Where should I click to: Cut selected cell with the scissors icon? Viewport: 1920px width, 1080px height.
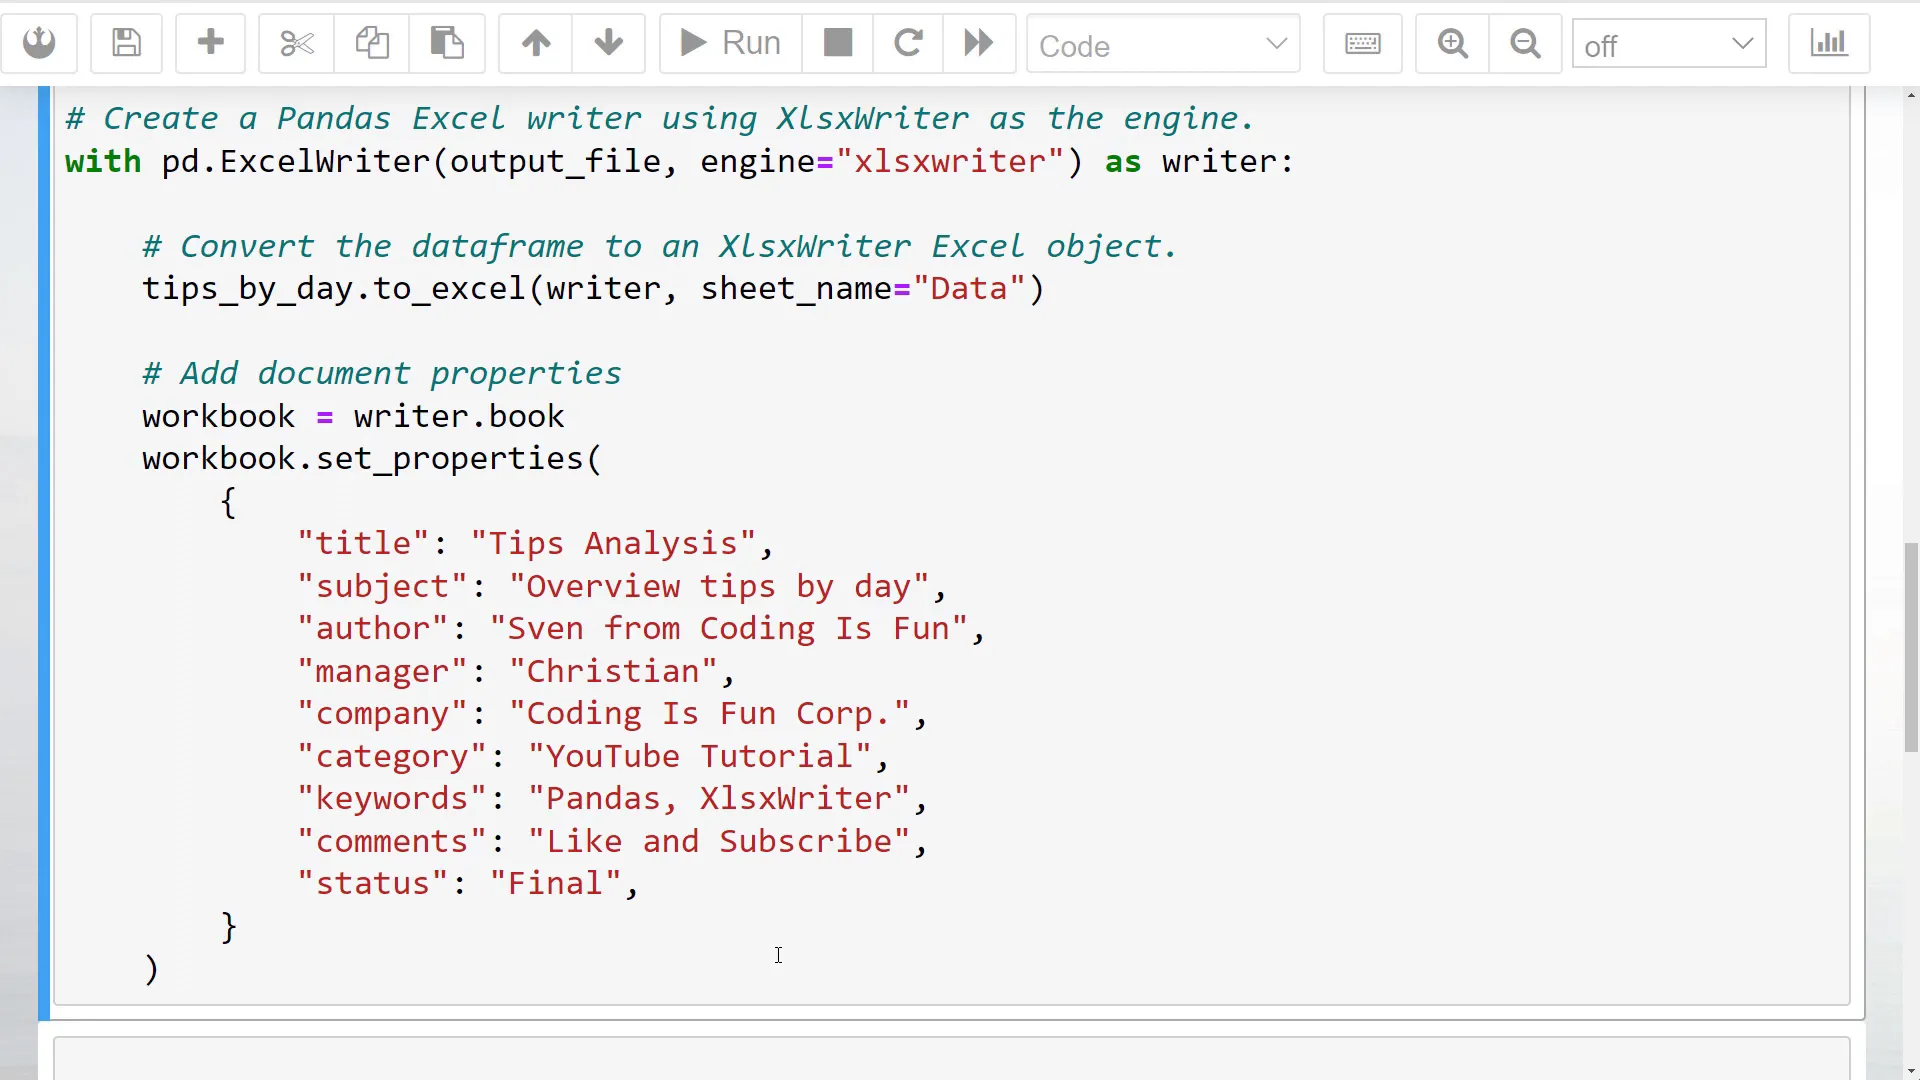[296, 43]
